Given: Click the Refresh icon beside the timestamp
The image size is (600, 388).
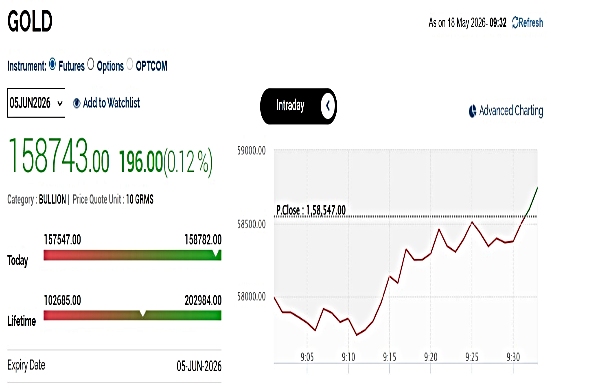Looking at the screenshot, I should (x=515, y=23).
